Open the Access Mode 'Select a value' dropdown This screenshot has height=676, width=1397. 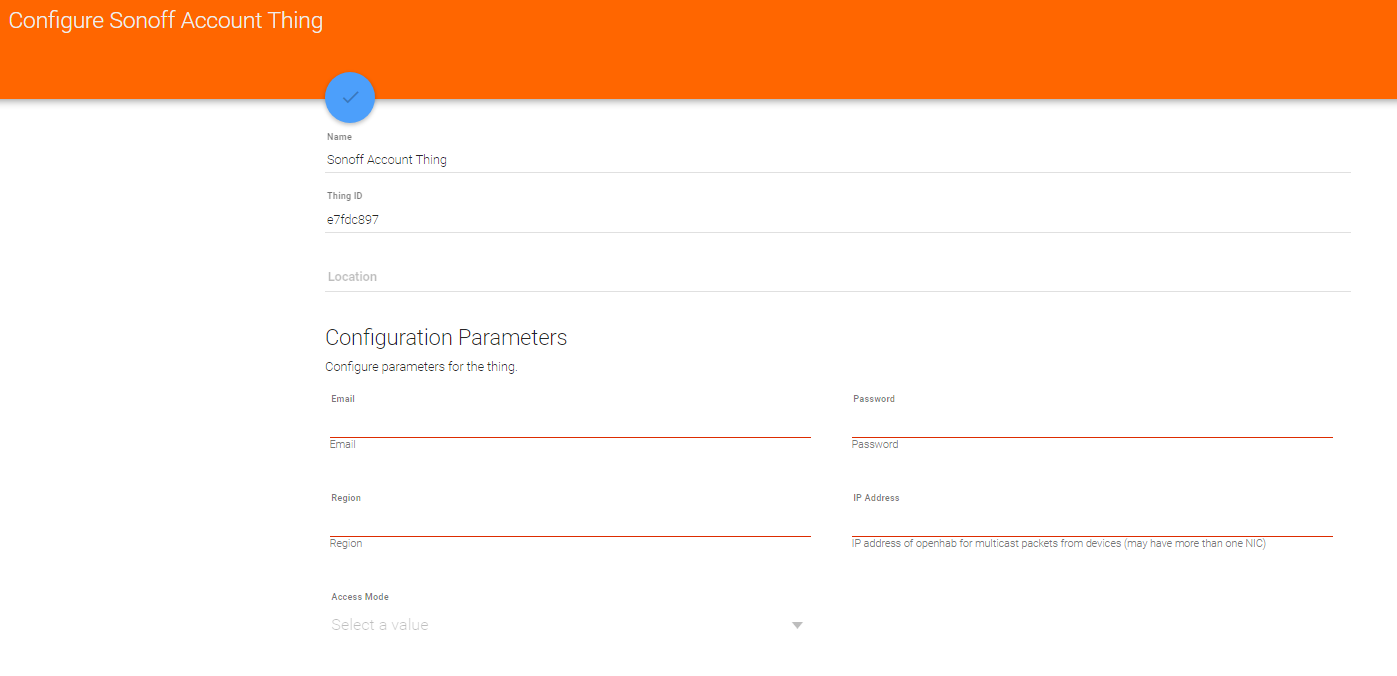pos(568,625)
